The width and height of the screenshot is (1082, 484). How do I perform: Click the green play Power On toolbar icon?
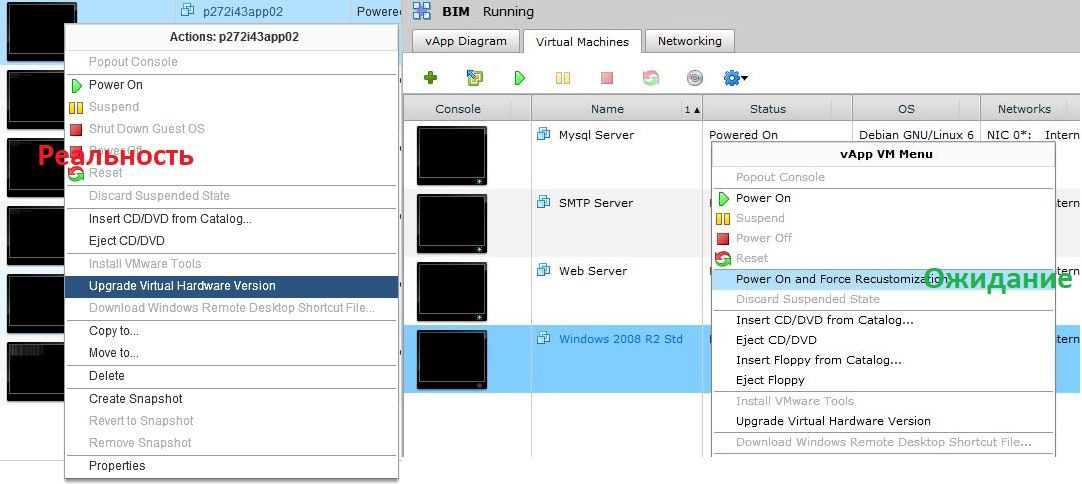(x=520, y=78)
